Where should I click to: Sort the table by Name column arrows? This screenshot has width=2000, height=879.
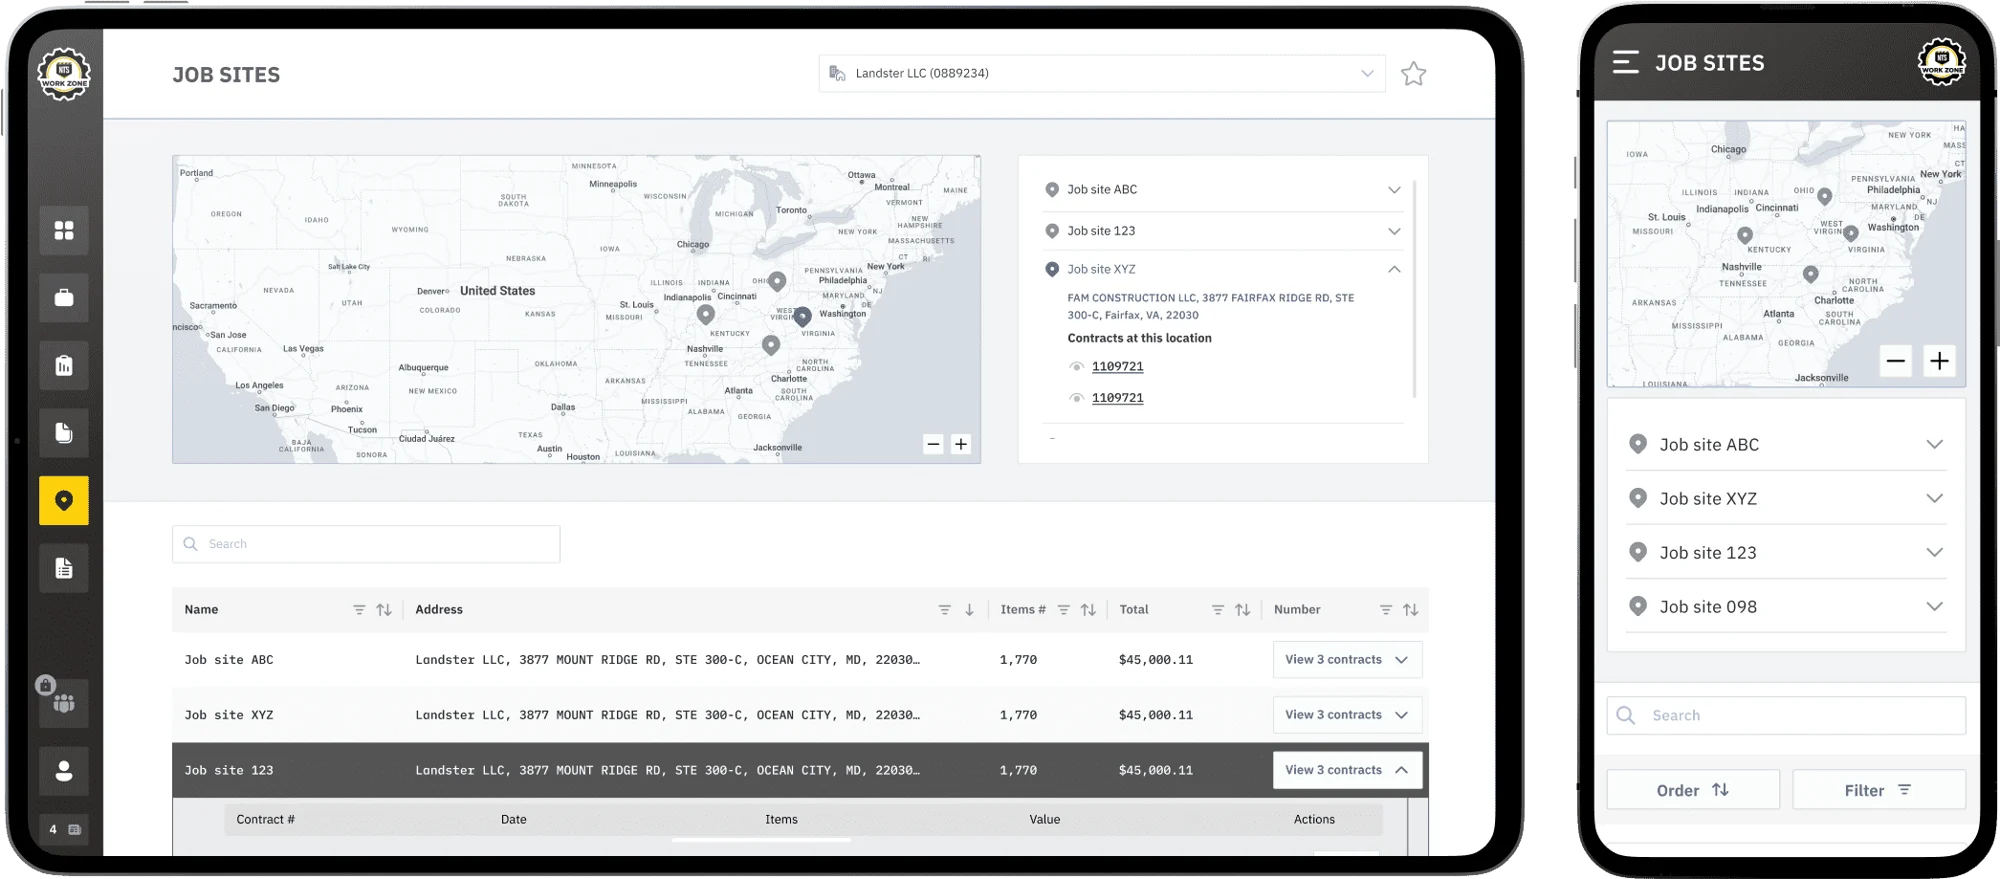tap(384, 610)
